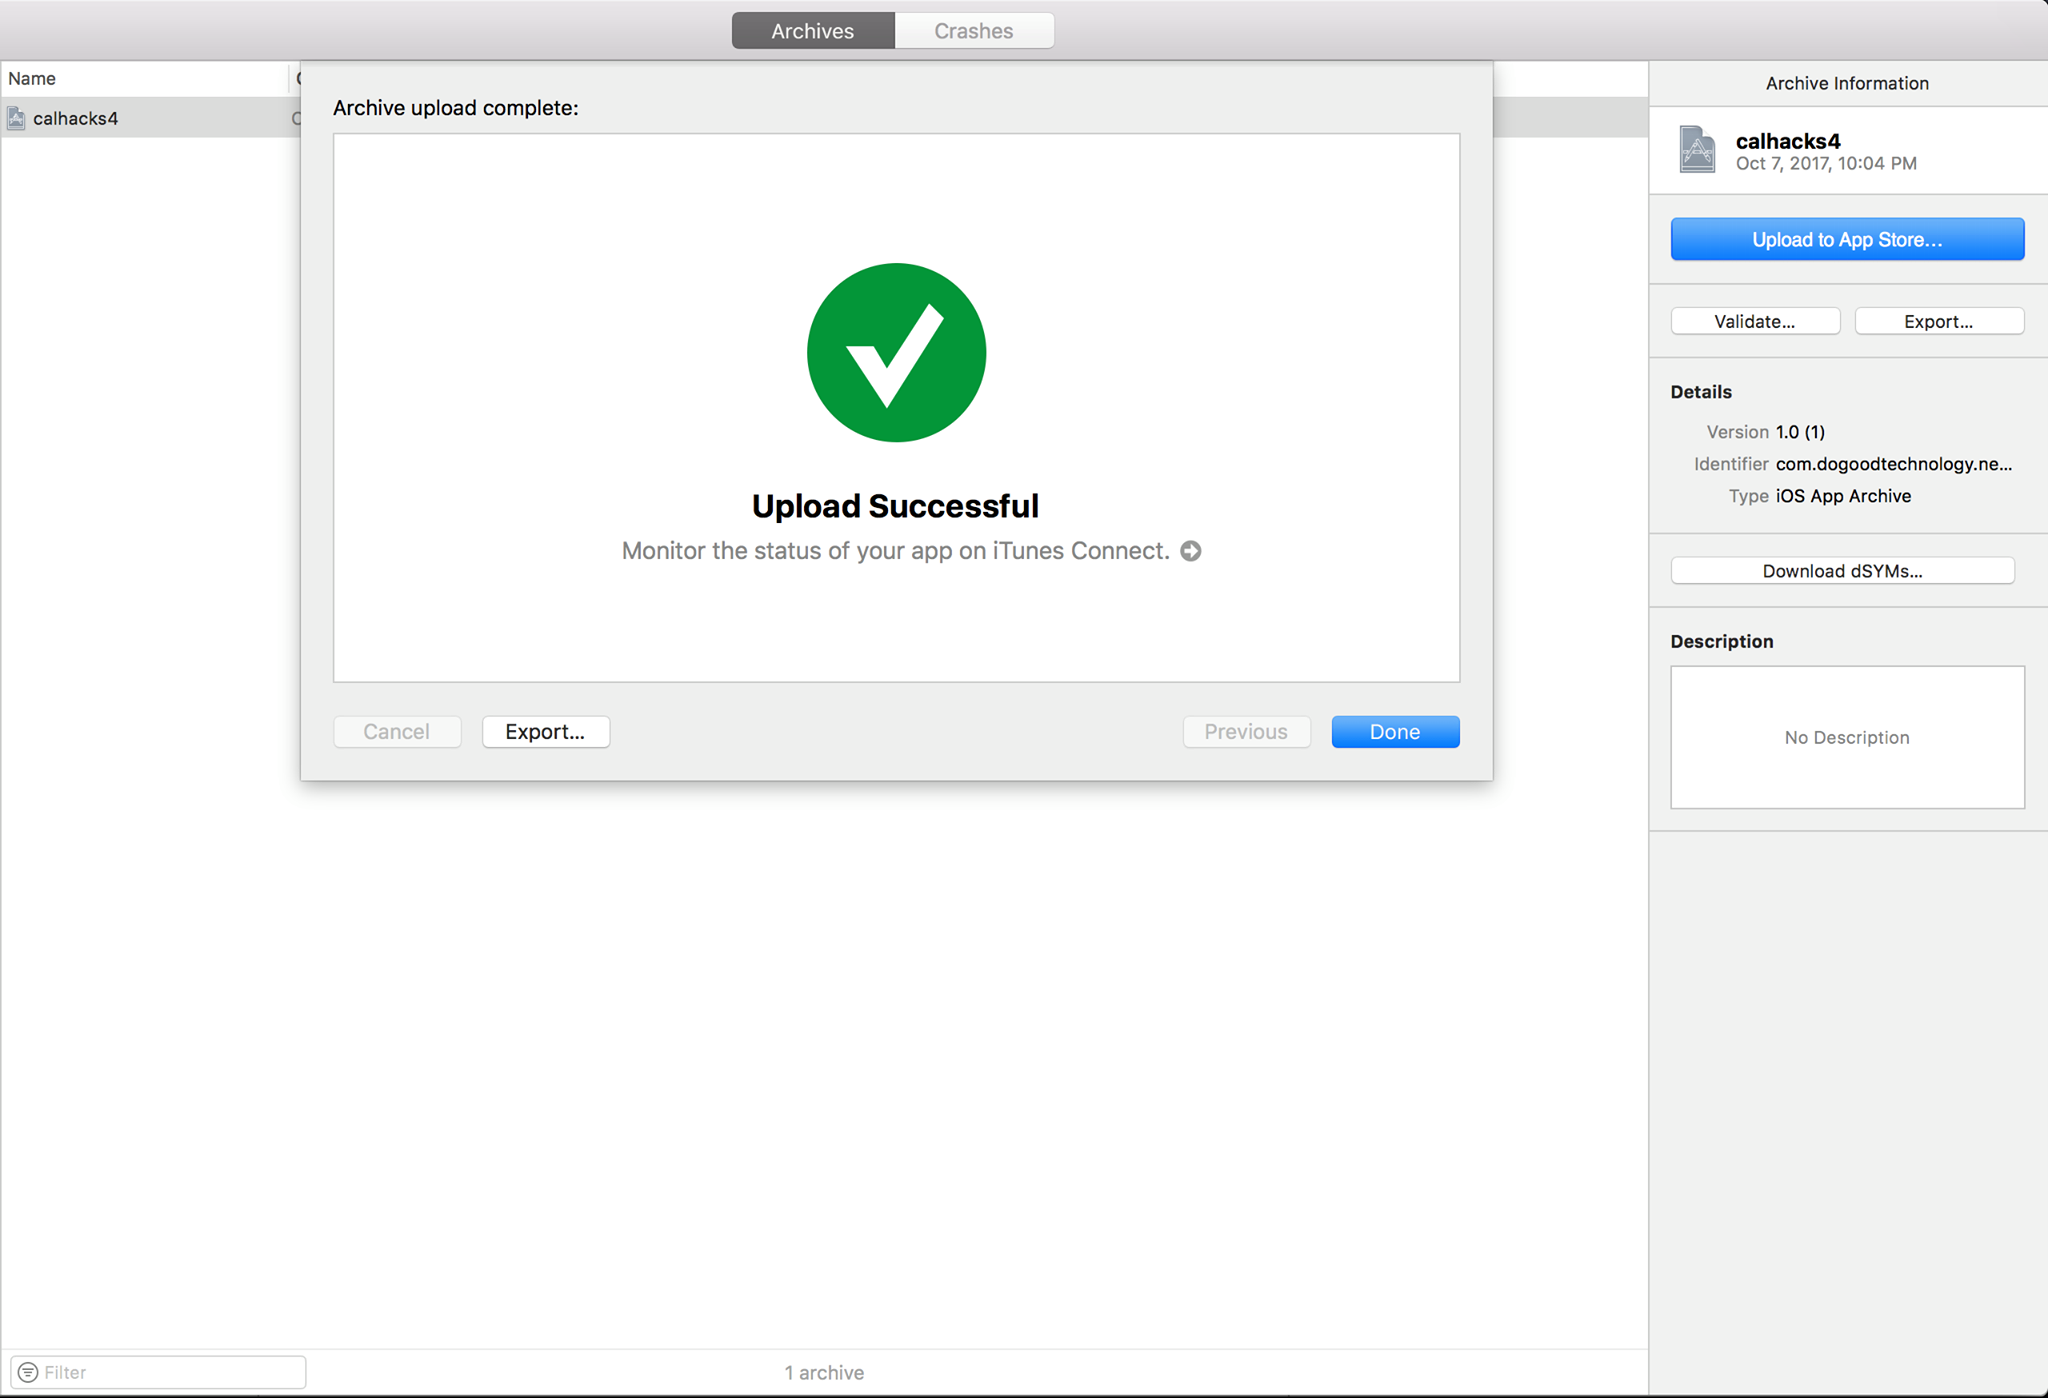Viewport: 2048px width, 1398px height.
Task: Click the Previous button
Action: (1245, 732)
